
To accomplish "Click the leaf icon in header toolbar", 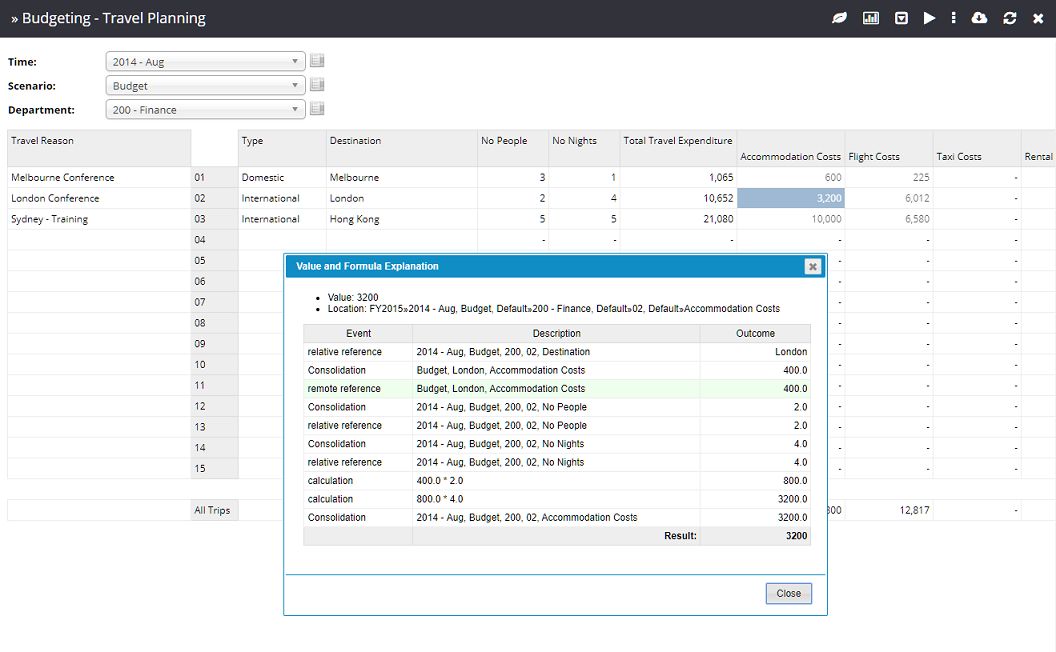I will (839, 18).
